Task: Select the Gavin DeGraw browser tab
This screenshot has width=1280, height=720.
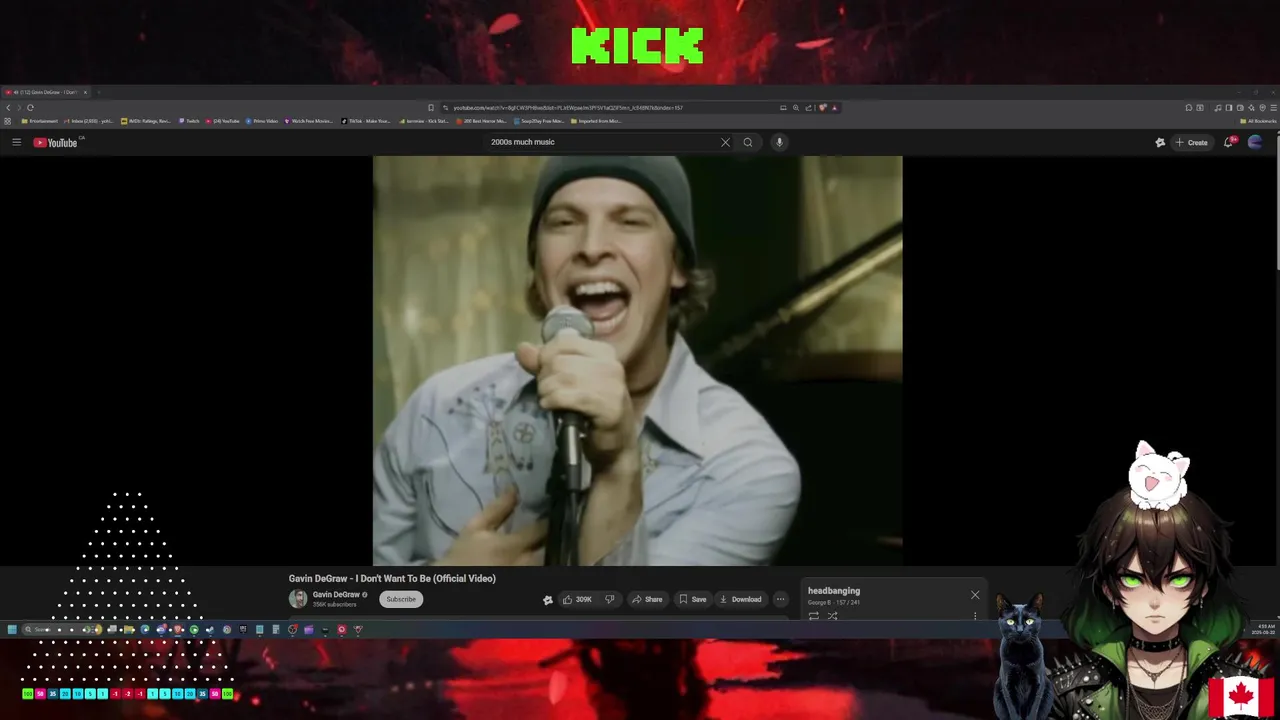Action: click(46, 92)
